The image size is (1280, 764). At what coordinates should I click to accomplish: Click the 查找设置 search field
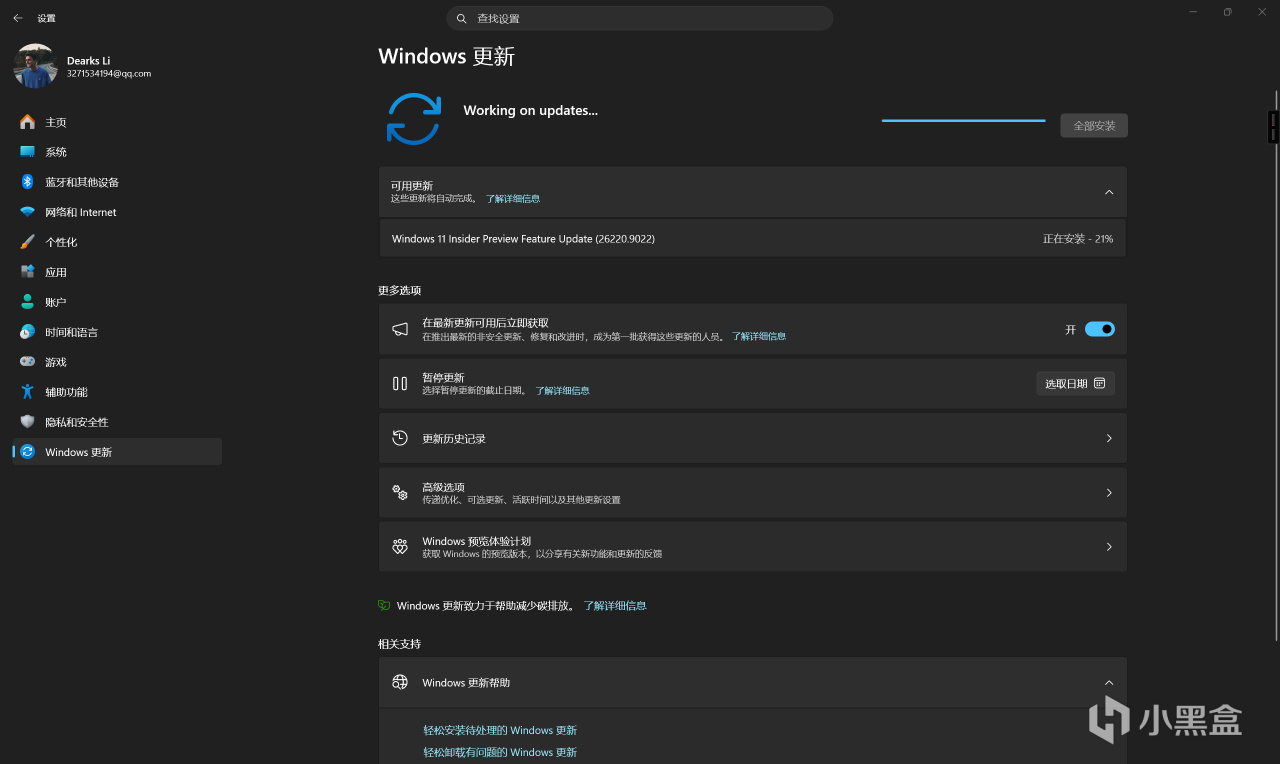(640, 18)
